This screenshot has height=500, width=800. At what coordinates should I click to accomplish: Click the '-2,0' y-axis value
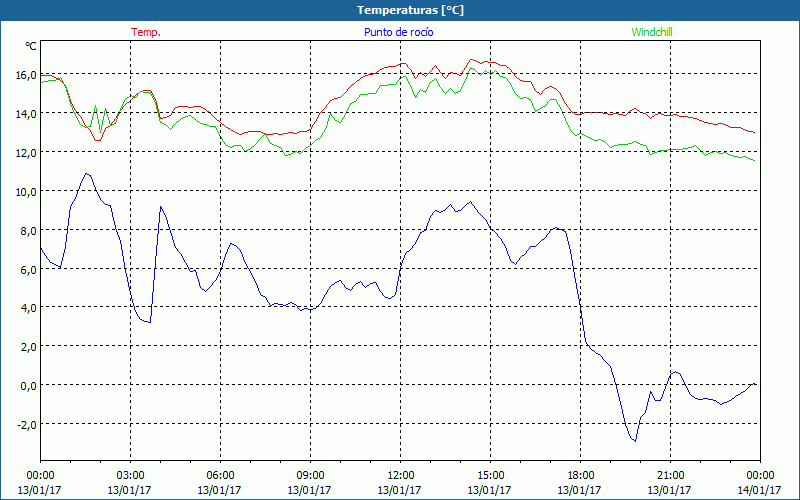point(28,424)
